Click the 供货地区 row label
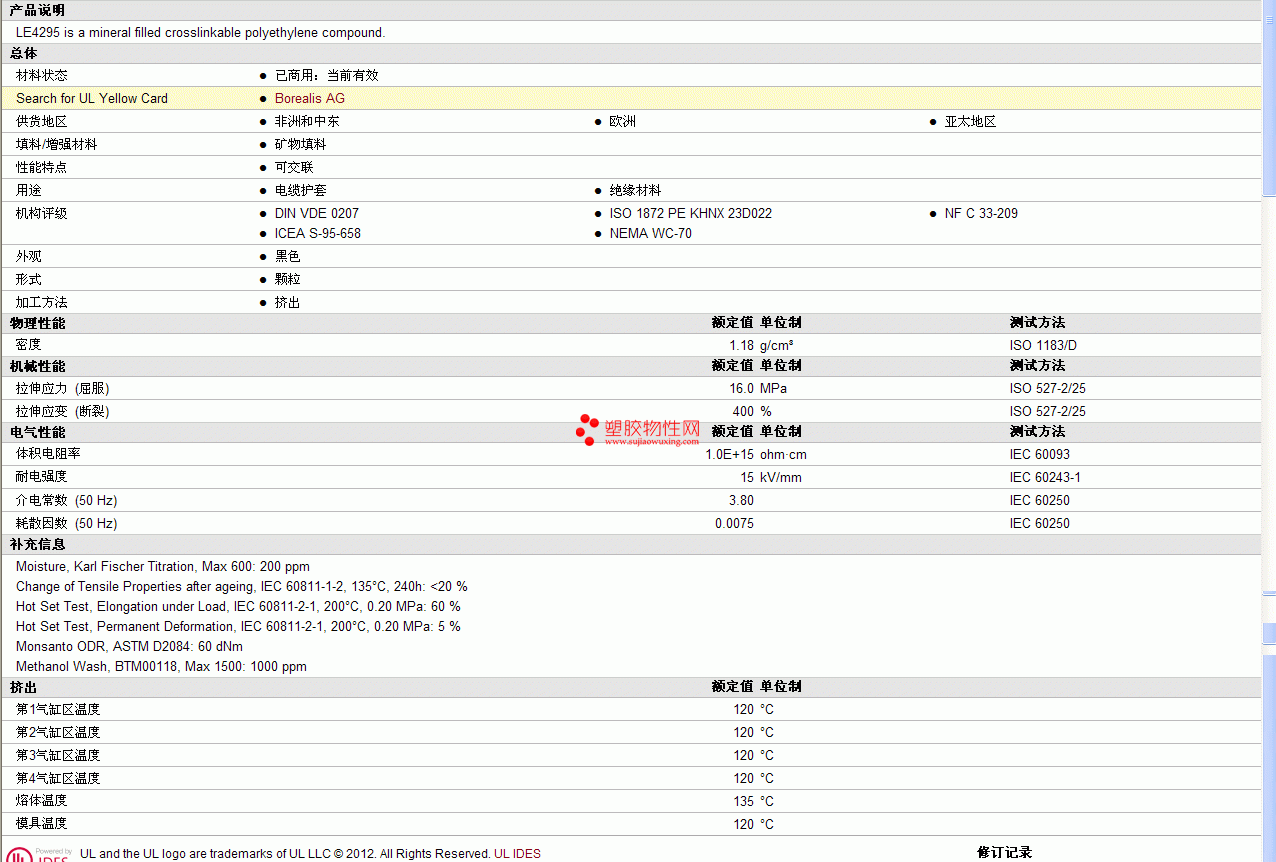The image size is (1276, 862). coord(42,121)
